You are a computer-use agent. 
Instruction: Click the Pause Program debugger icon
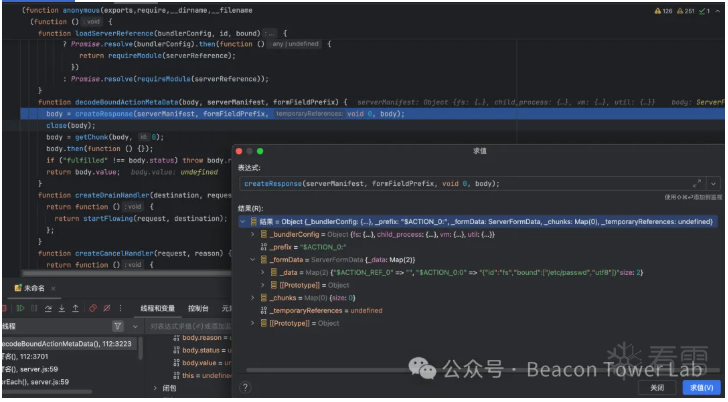click(x=34, y=308)
